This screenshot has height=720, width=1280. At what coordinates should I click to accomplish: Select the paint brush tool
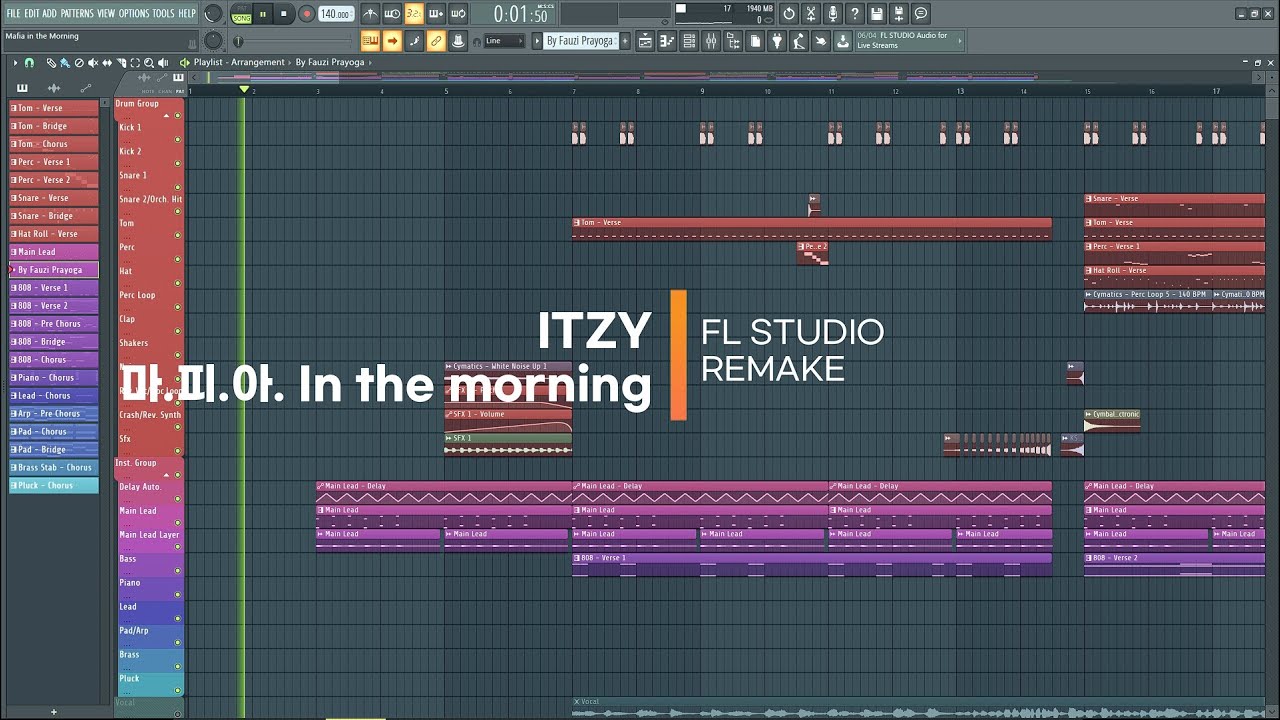coord(65,62)
